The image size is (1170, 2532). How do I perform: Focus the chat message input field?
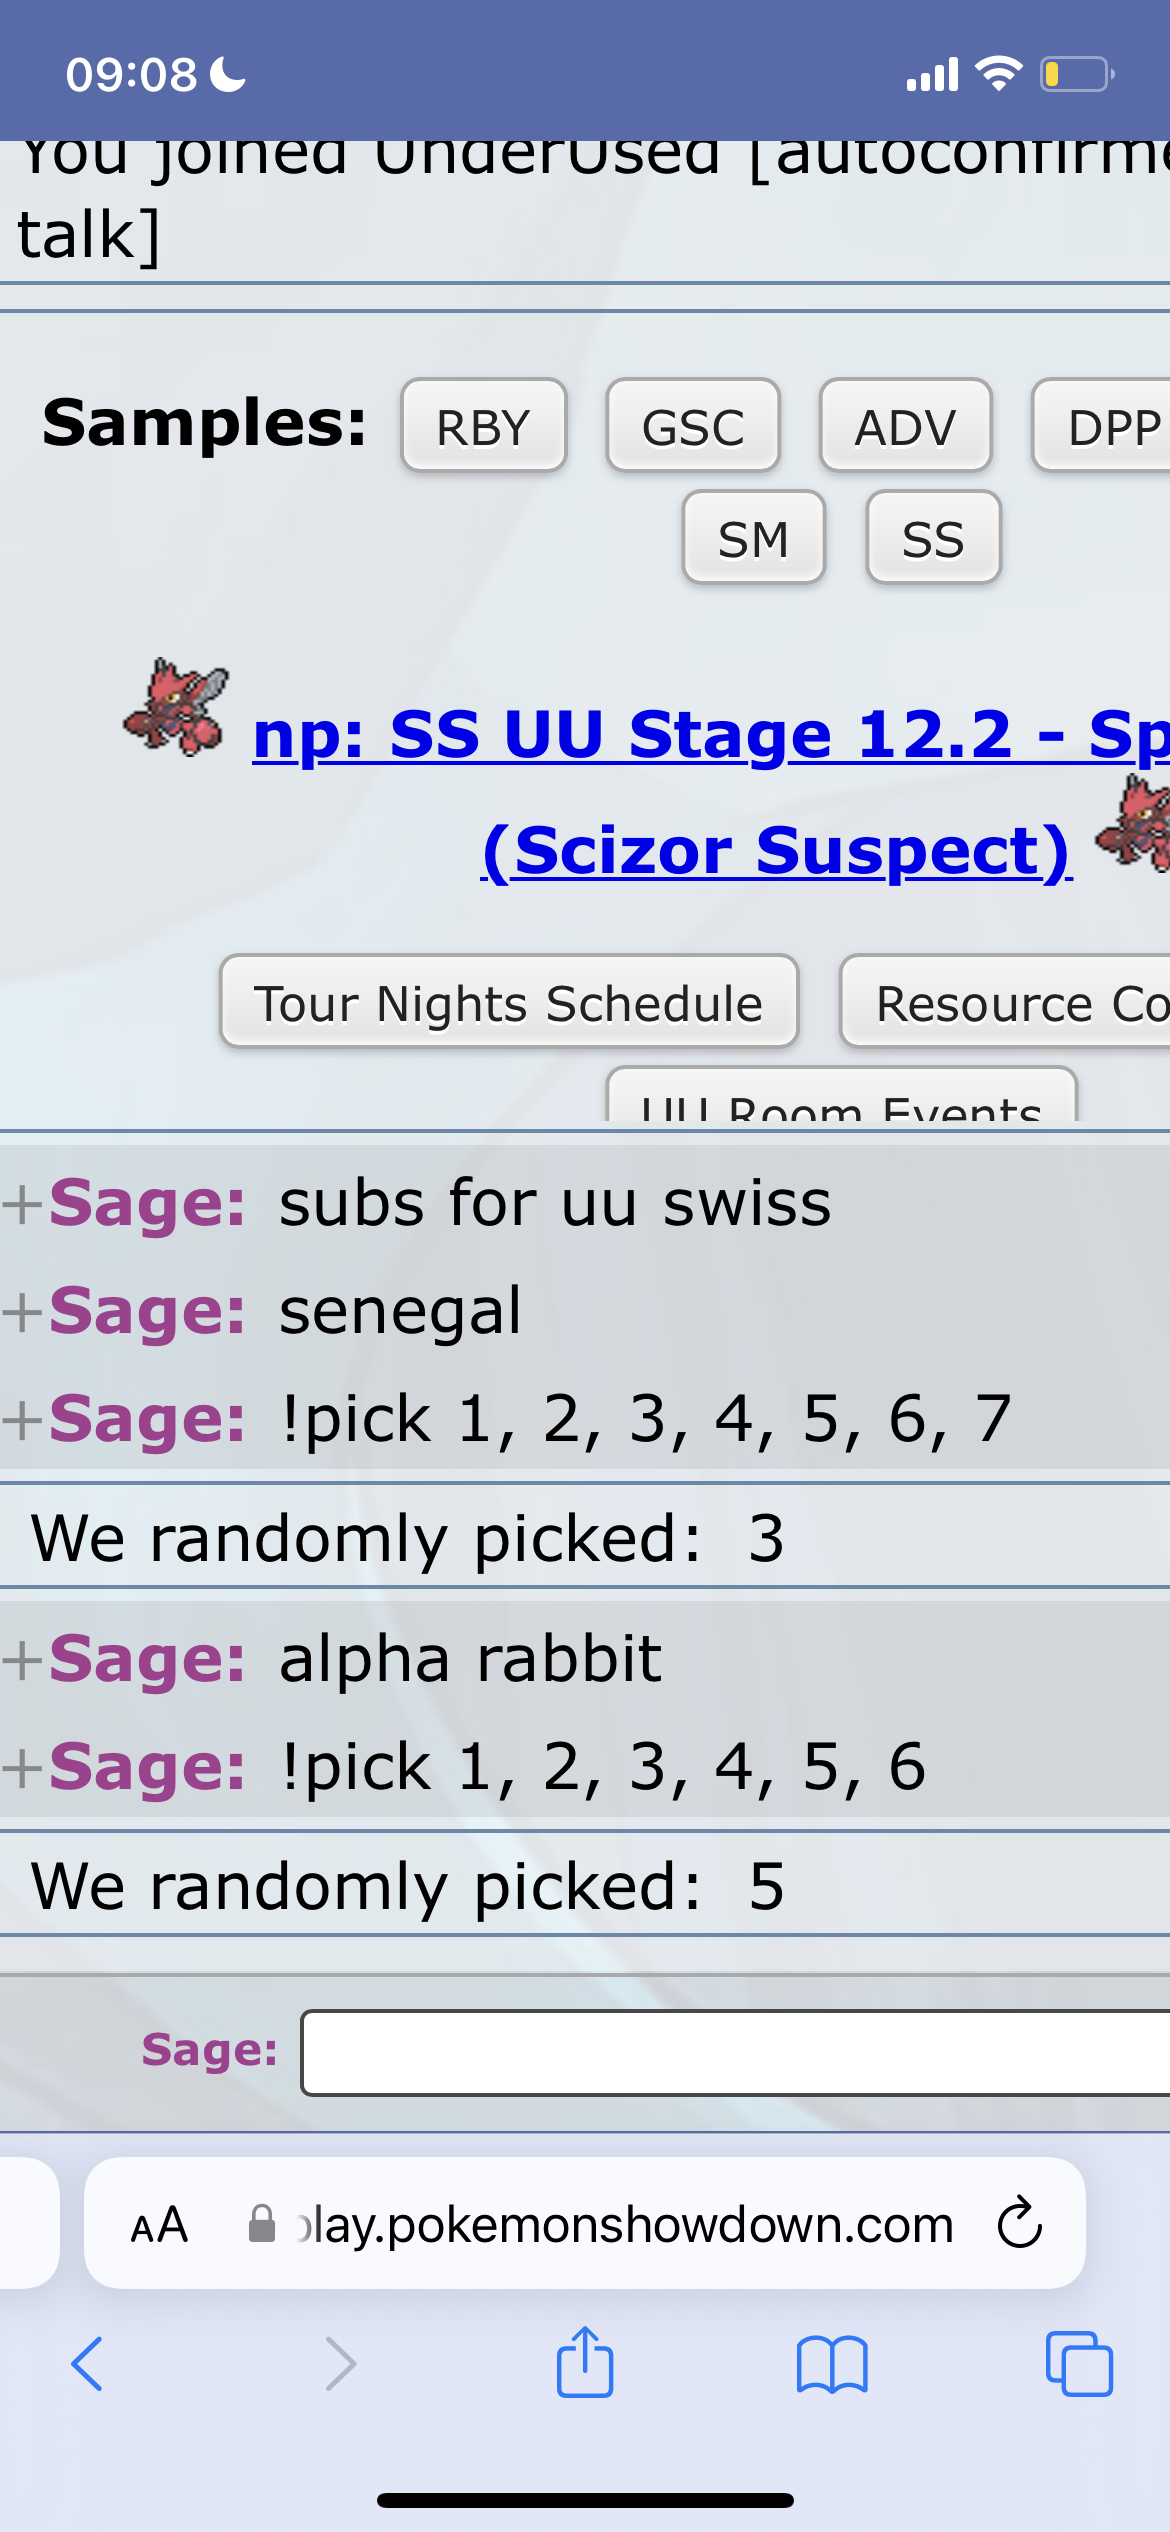coord(735,2052)
